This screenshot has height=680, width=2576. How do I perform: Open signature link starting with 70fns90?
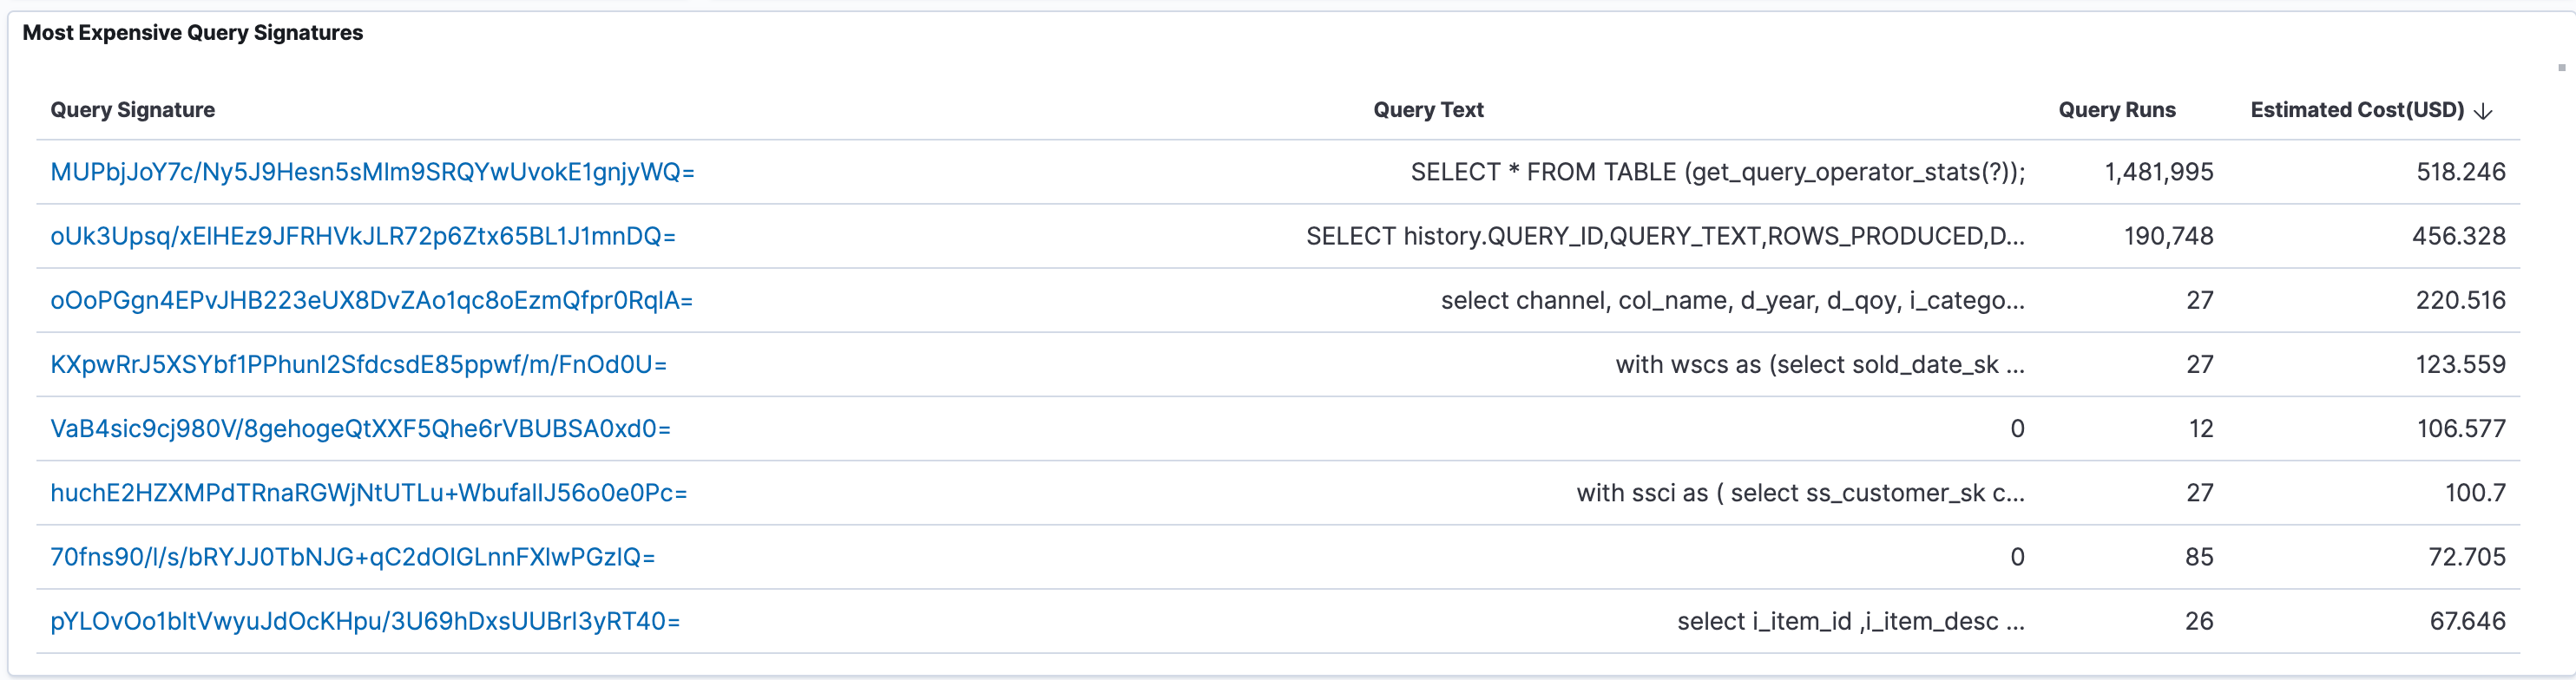(x=352, y=556)
